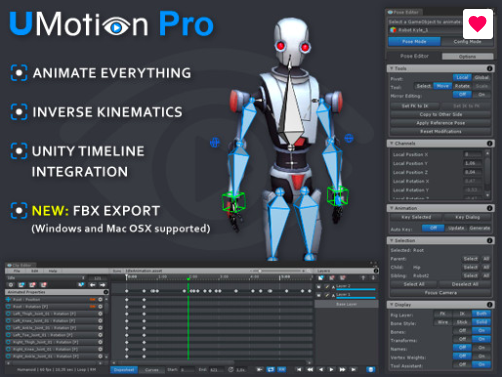Click Animated Properties scroll down arrow

tap(106, 357)
